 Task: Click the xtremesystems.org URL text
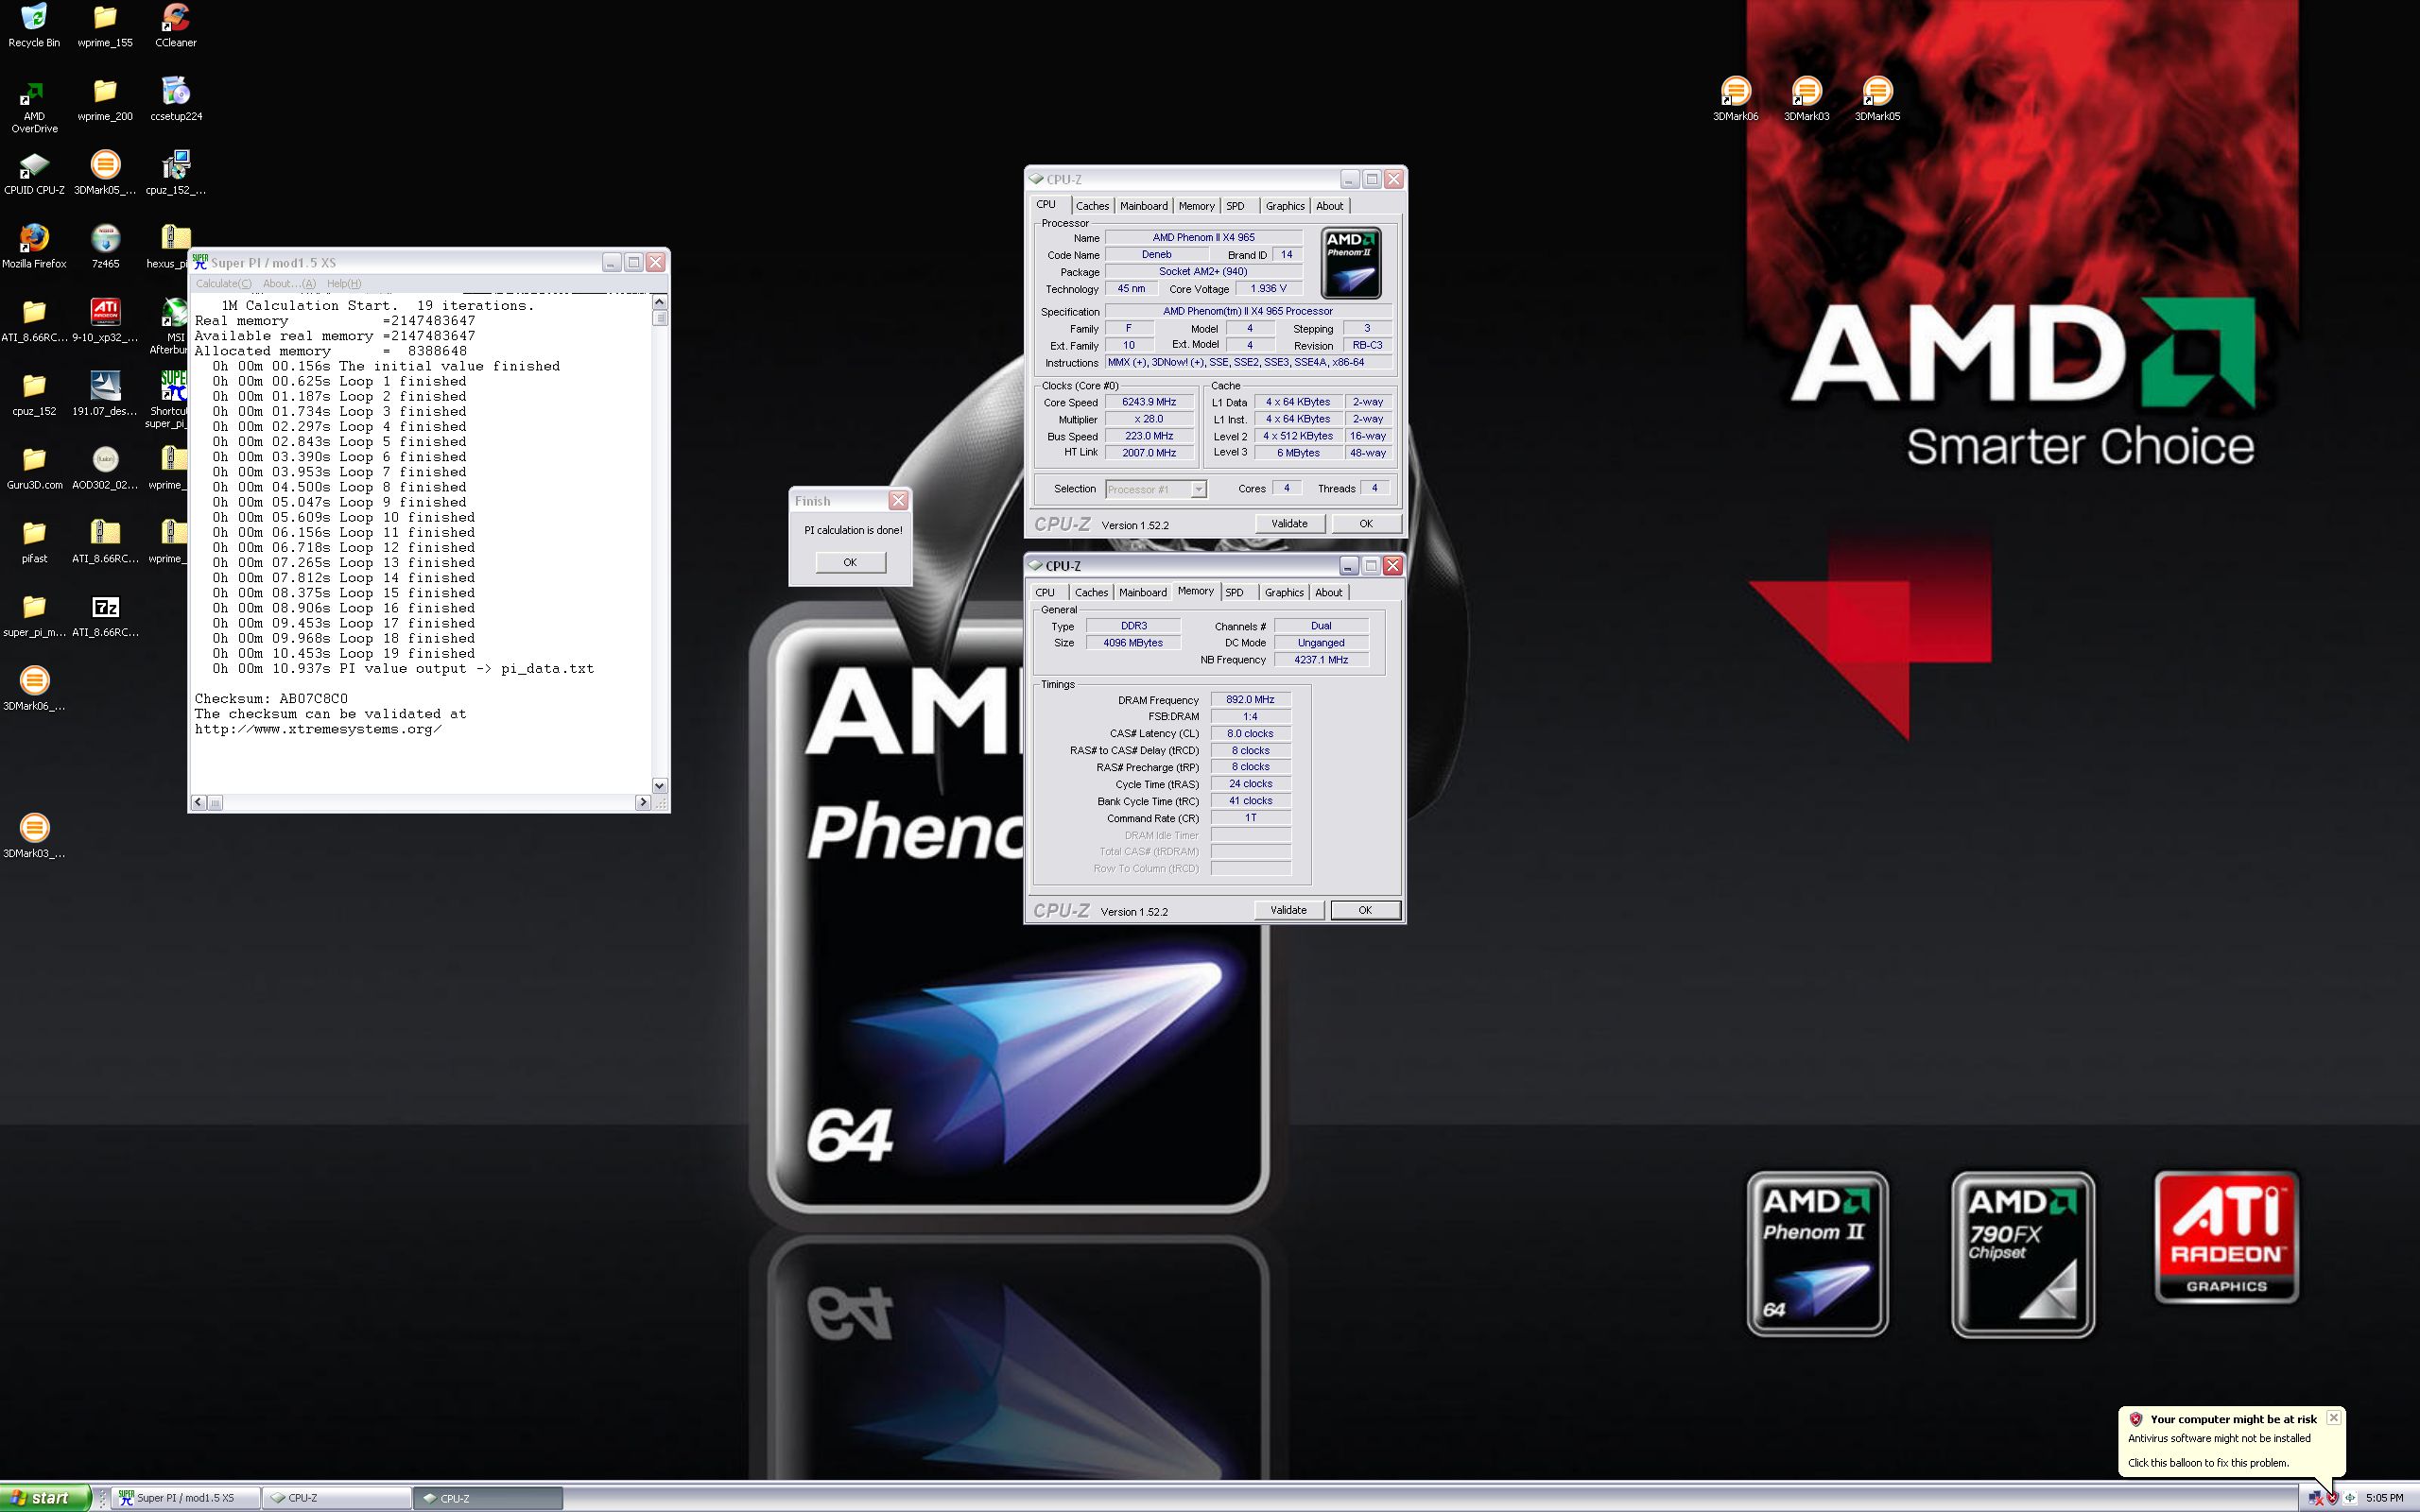(x=318, y=729)
